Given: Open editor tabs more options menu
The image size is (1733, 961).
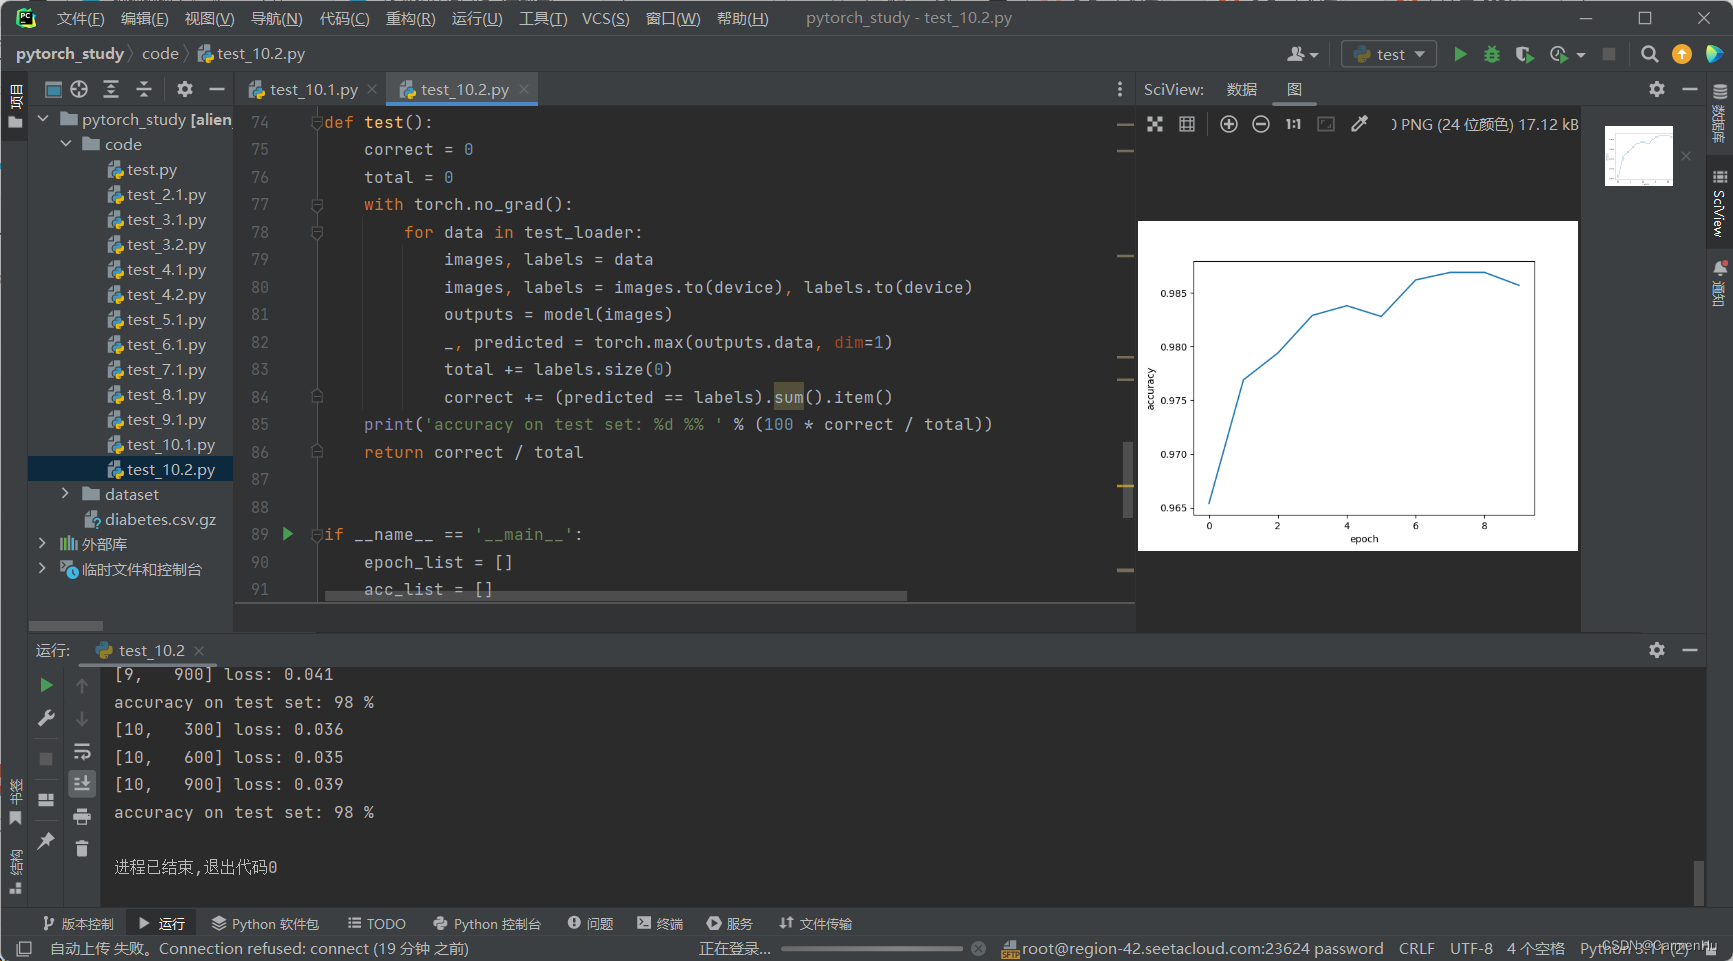Looking at the screenshot, I should (x=1119, y=90).
